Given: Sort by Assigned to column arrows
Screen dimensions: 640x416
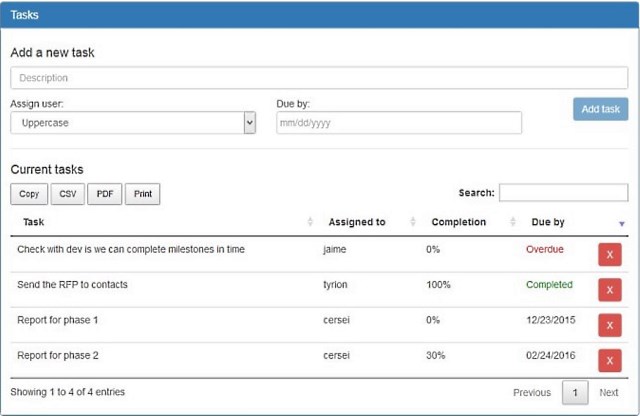Looking at the screenshot, I should [x=413, y=222].
